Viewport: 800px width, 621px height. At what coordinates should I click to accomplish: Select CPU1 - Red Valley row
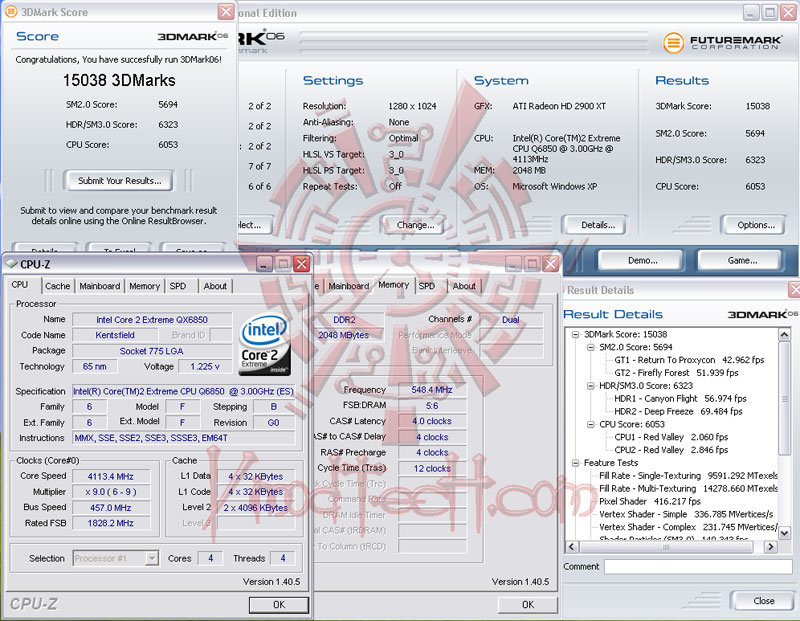pos(671,437)
